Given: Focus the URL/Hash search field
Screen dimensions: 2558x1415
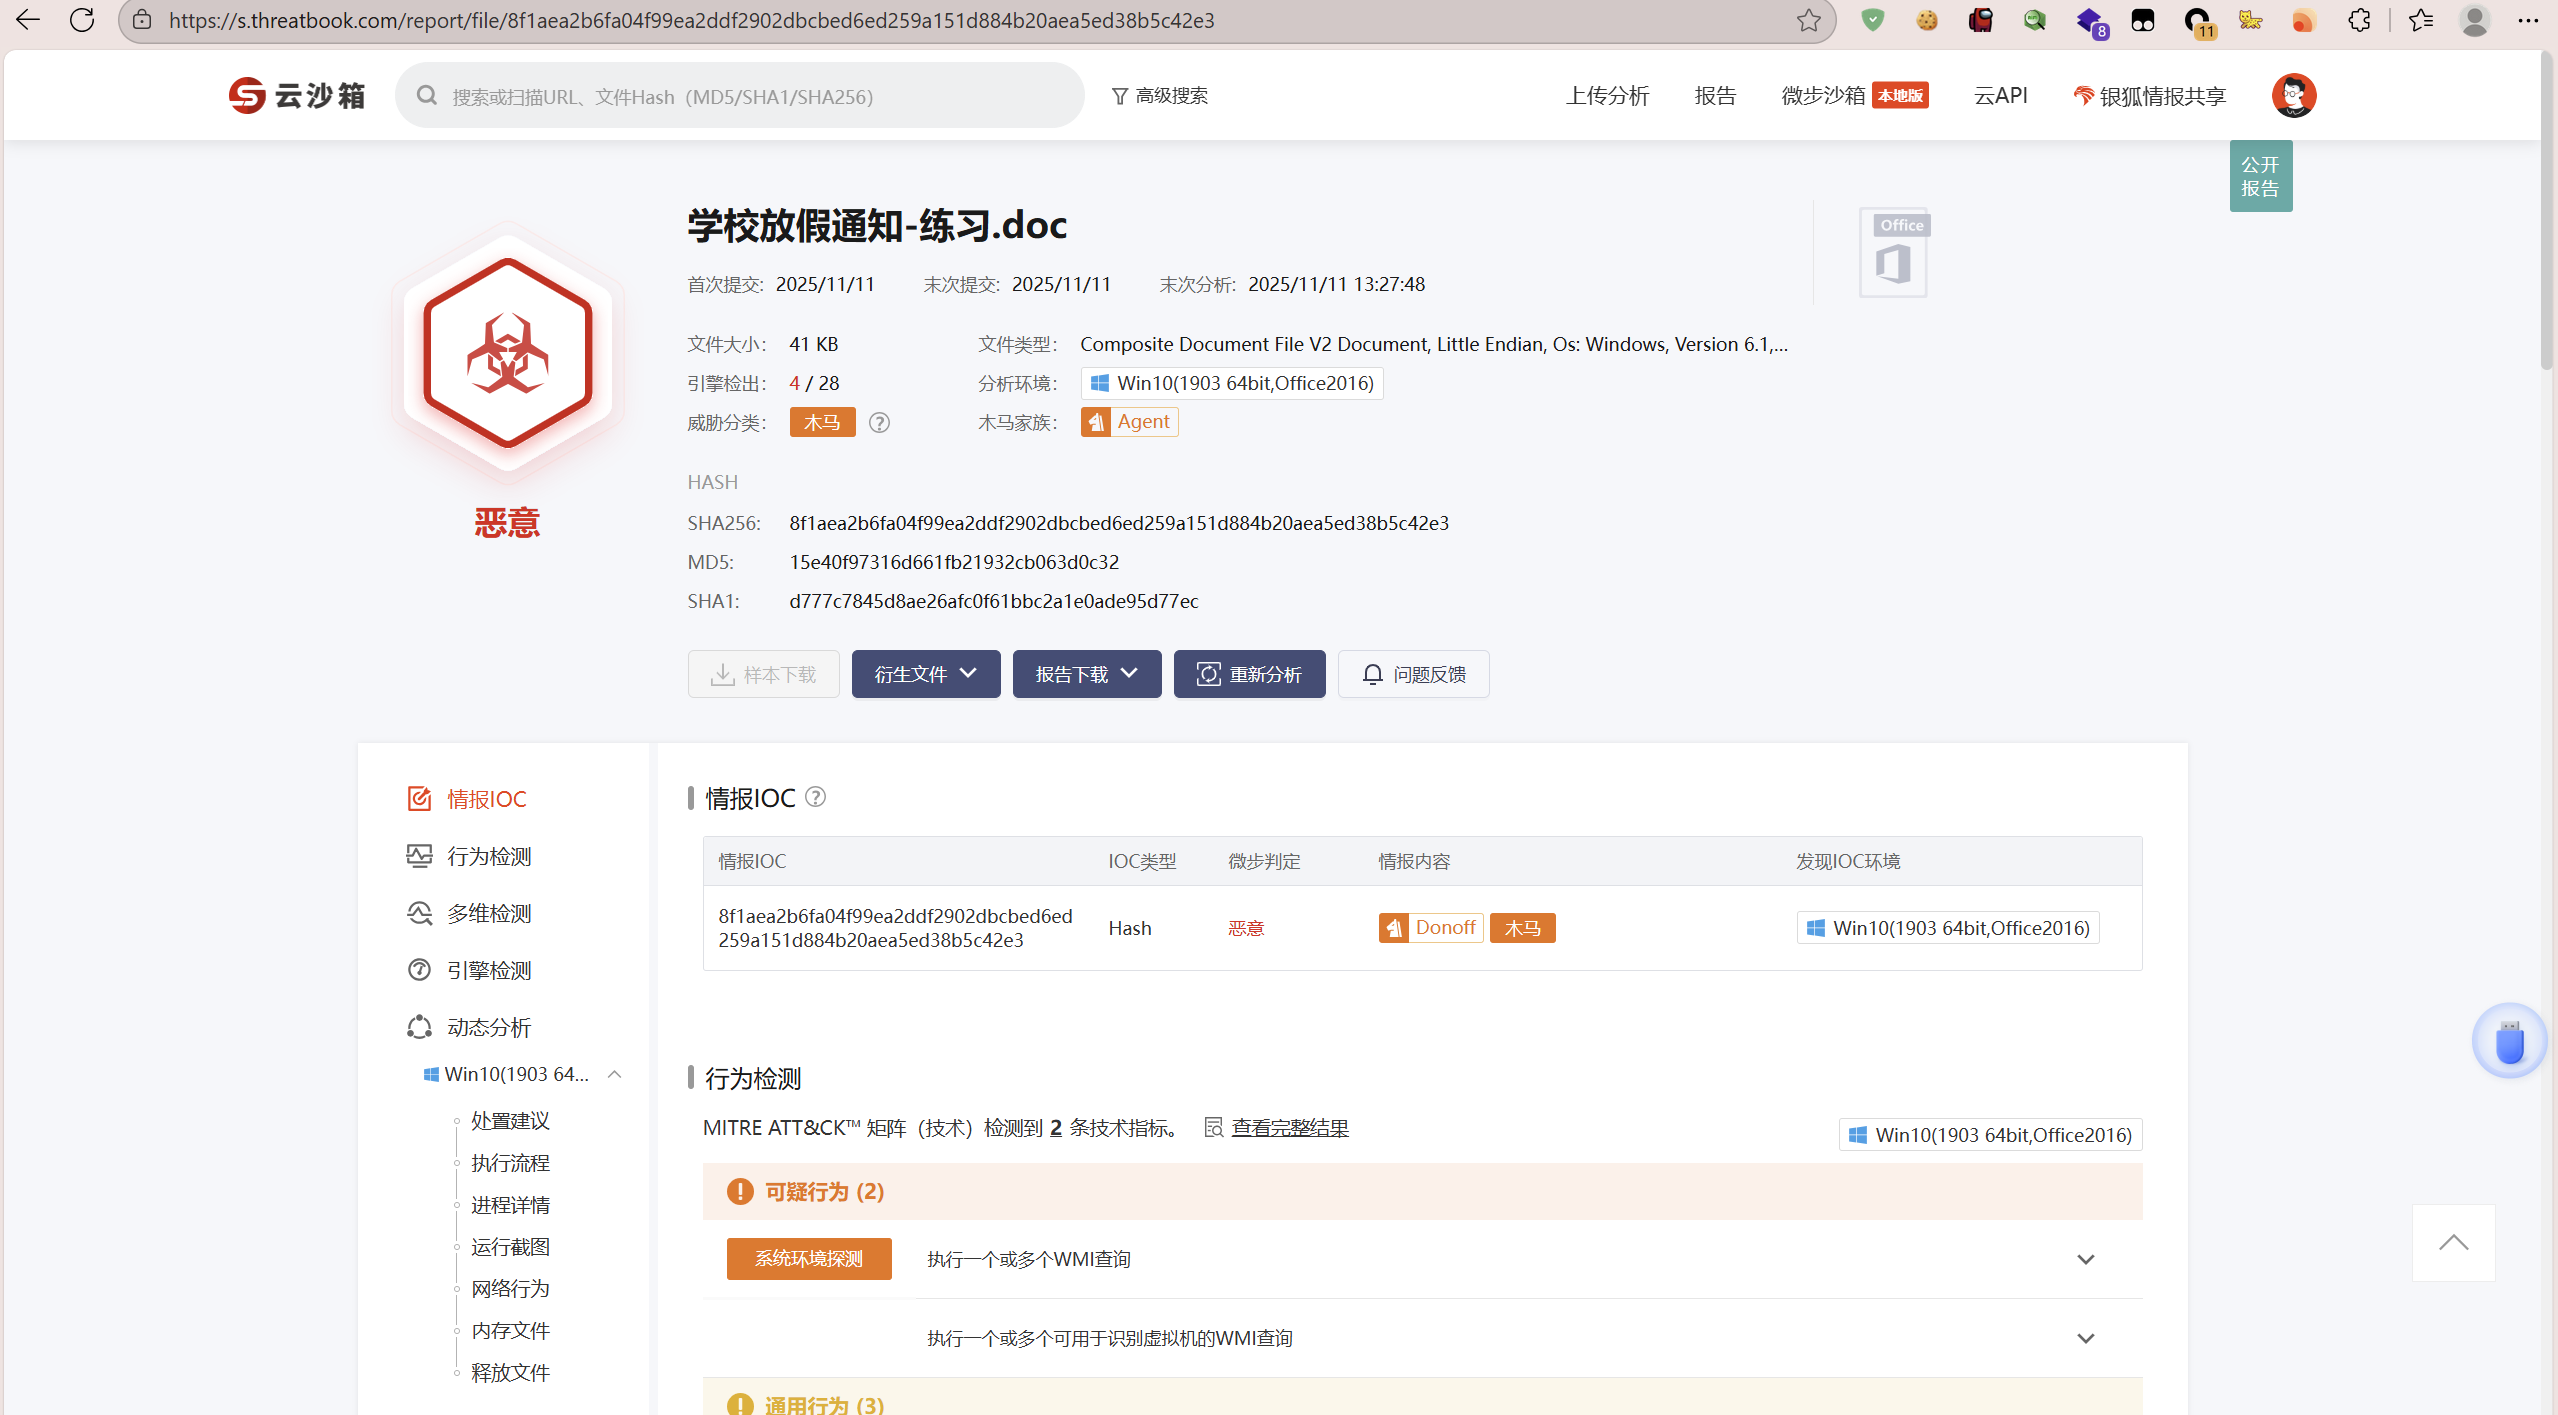Looking at the screenshot, I should (x=739, y=95).
